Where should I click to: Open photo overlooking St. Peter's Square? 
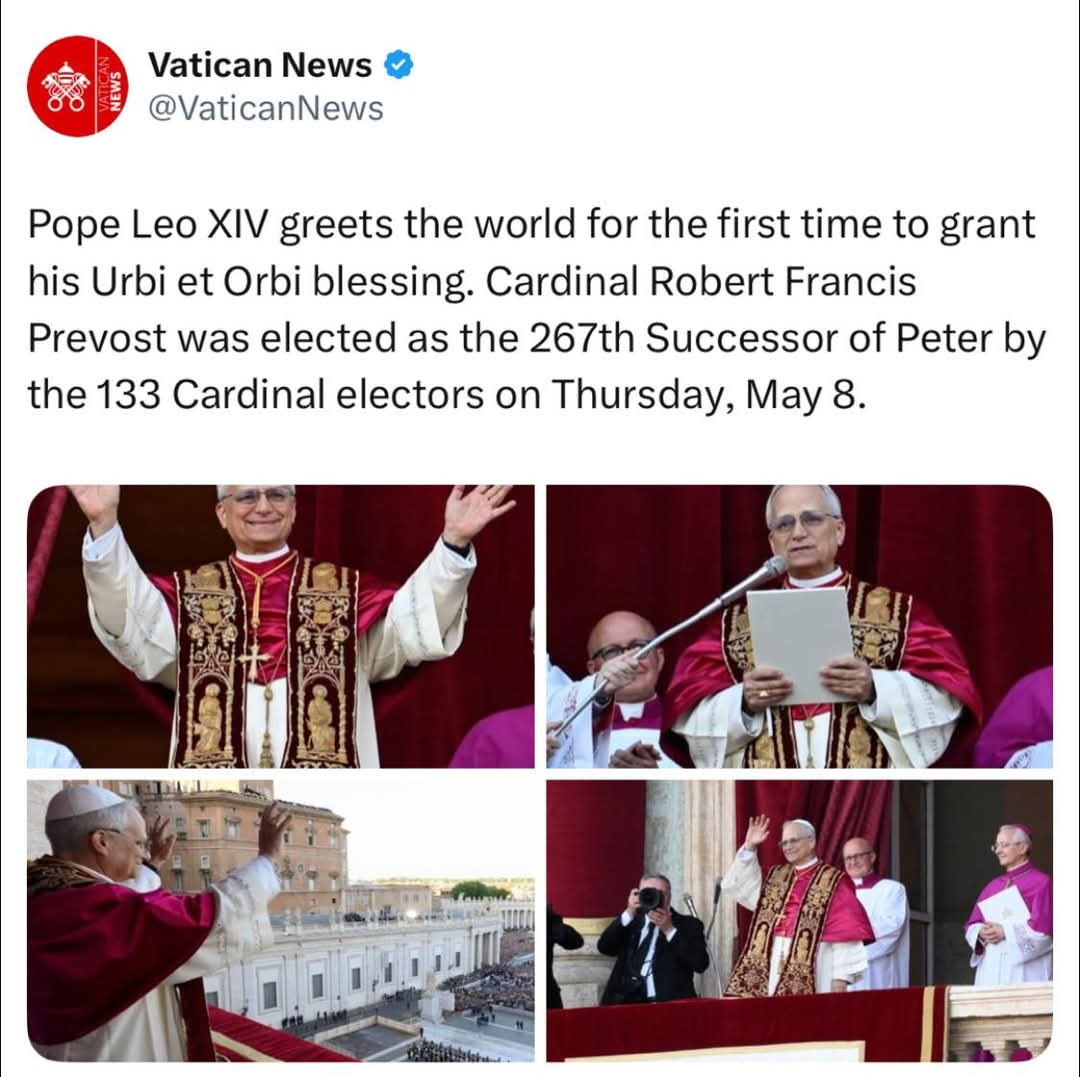tap(280, 921)
